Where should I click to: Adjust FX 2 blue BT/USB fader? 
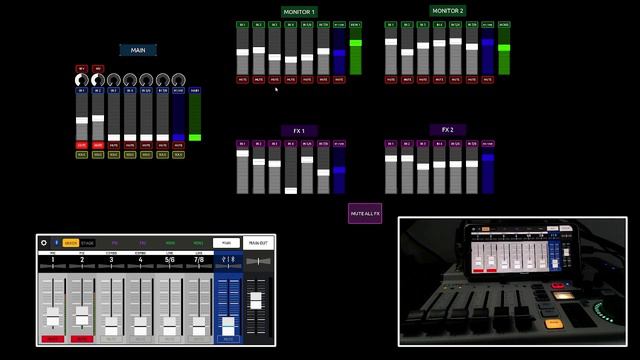click(487, 158)
